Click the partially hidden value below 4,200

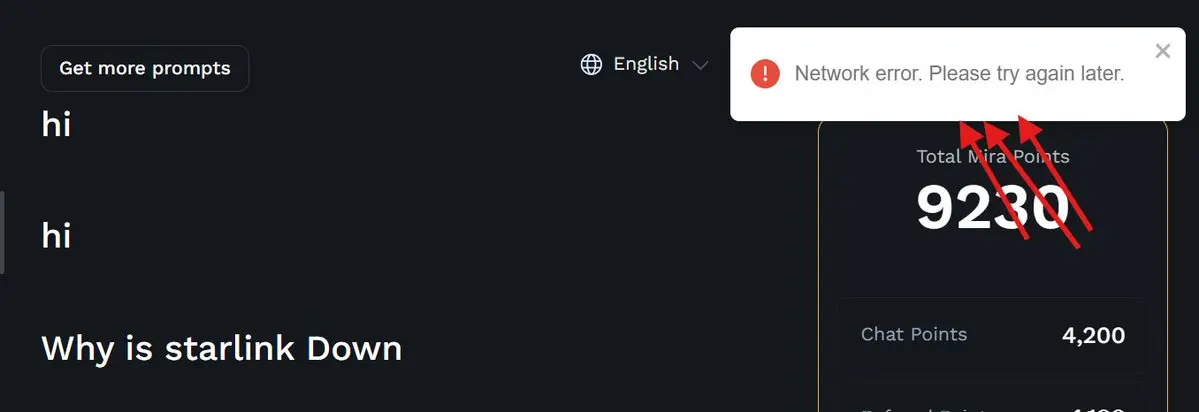1093,409
